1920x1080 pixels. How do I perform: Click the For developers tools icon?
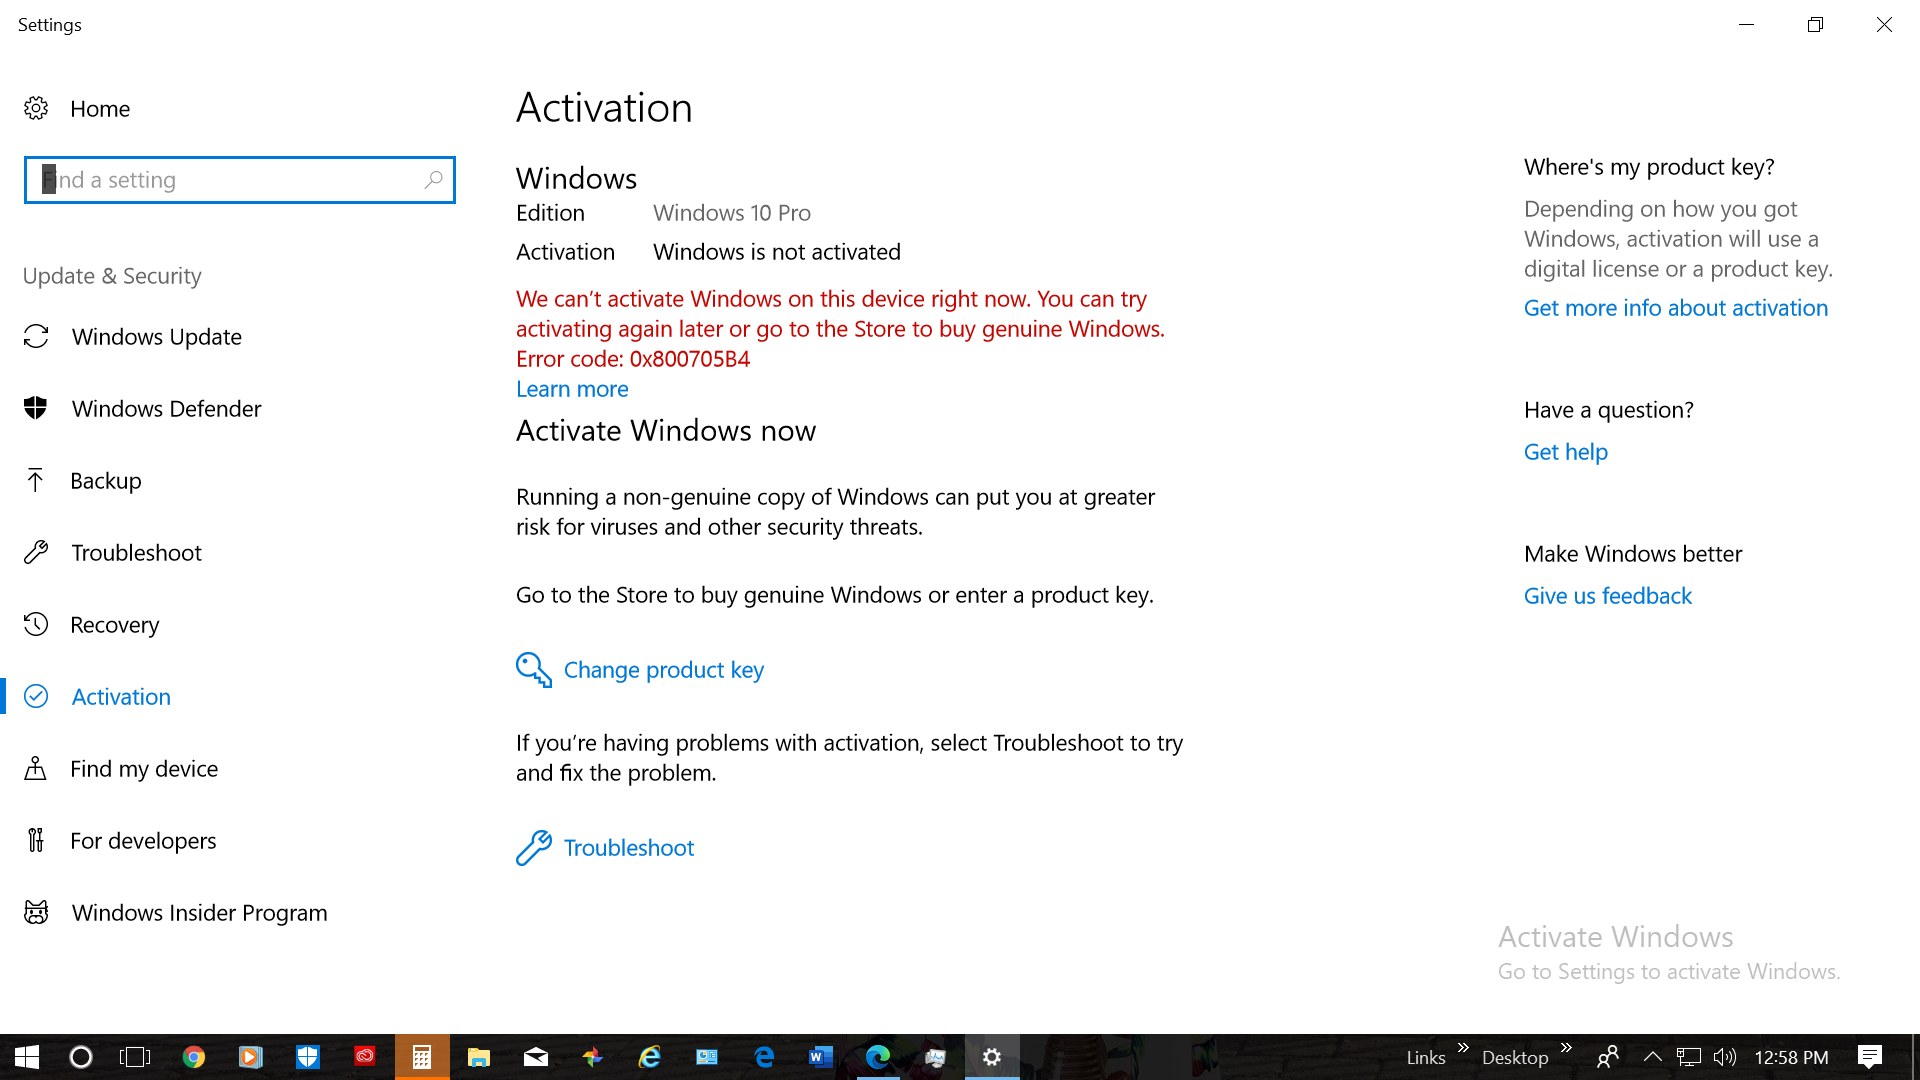[x=36, y=840]
